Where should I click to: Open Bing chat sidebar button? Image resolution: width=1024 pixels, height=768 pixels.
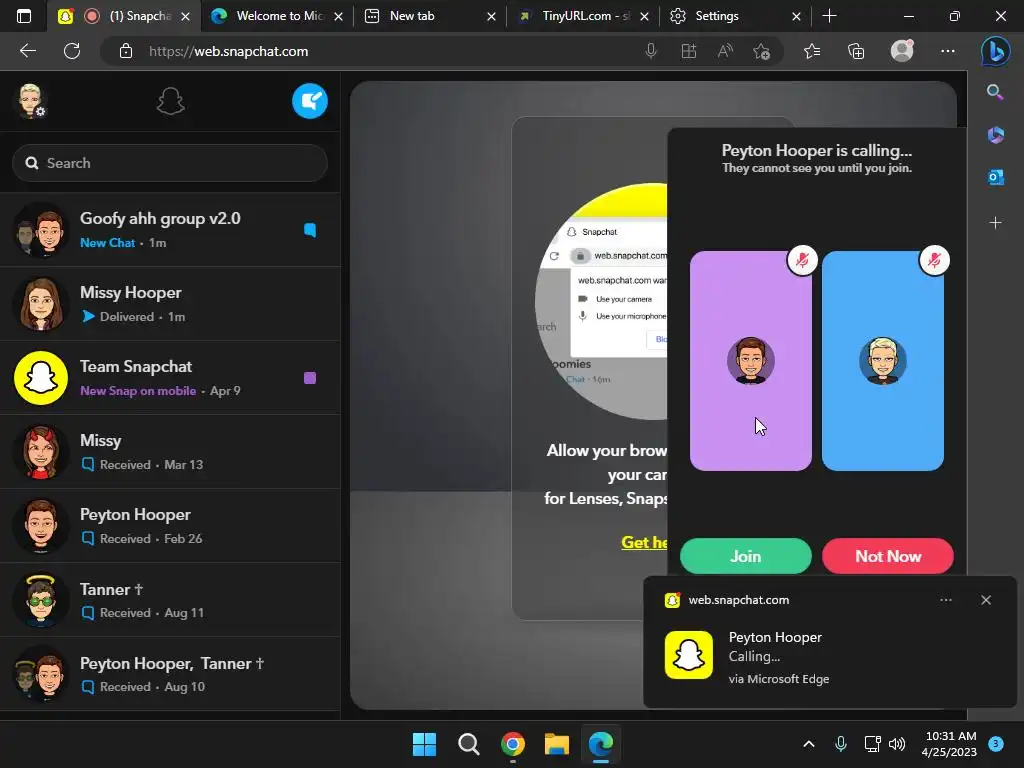pos(995,51)
